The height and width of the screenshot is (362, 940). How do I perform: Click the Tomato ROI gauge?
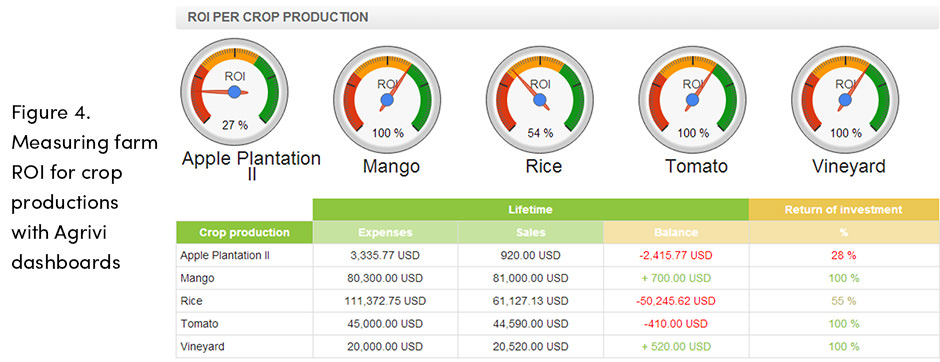(x=692, y=100)
